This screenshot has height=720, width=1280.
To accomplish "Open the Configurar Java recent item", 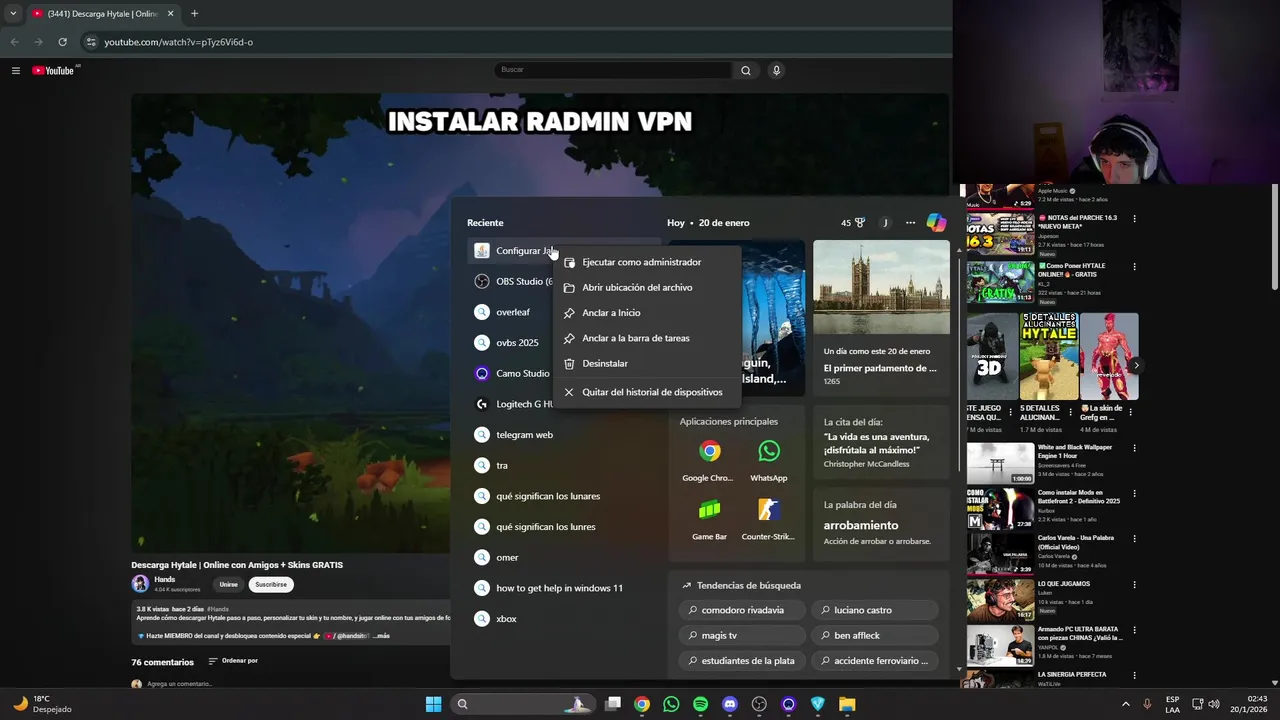I will click(x=512, y=251).
